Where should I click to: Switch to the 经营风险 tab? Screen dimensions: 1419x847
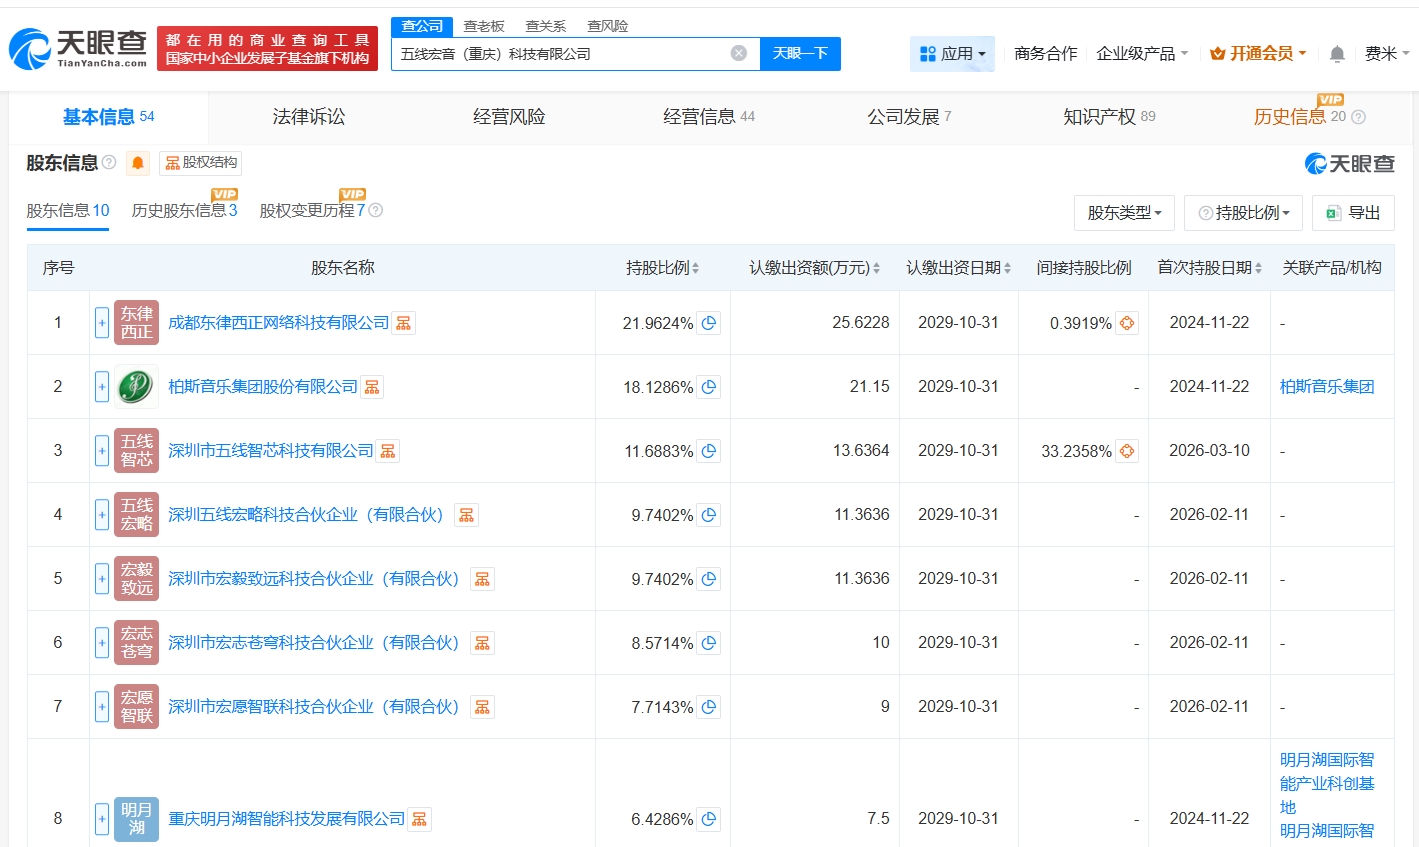(509, 117)
